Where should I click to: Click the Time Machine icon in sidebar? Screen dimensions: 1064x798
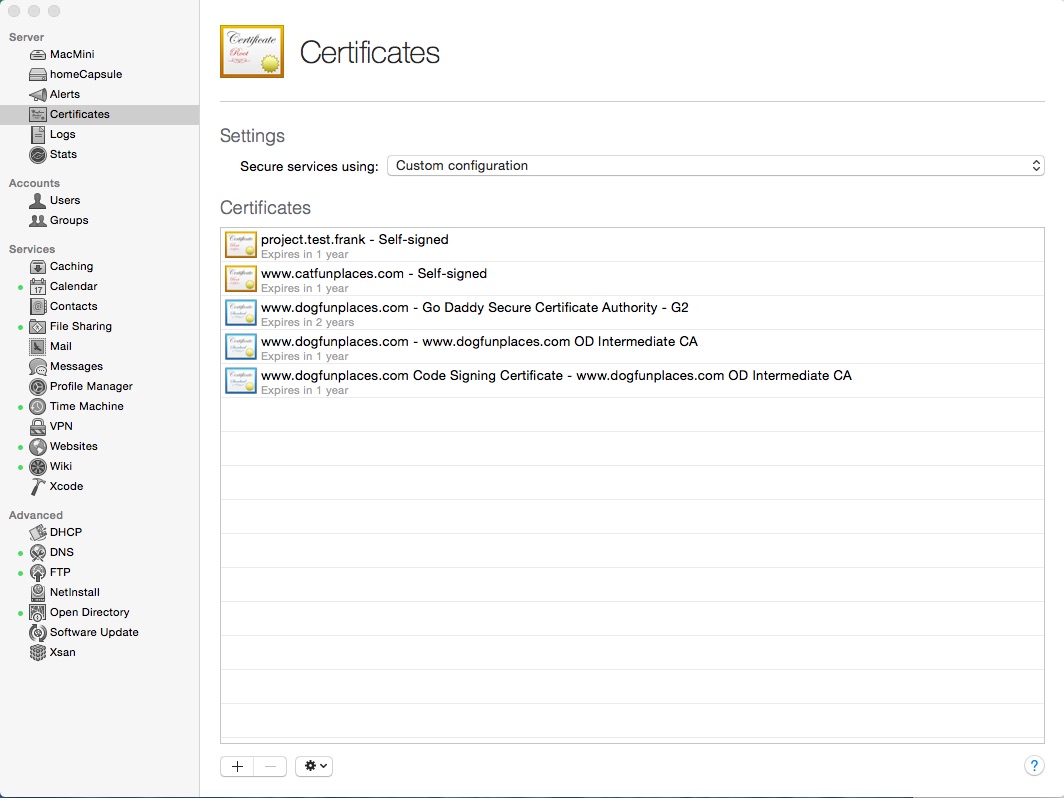38,406
